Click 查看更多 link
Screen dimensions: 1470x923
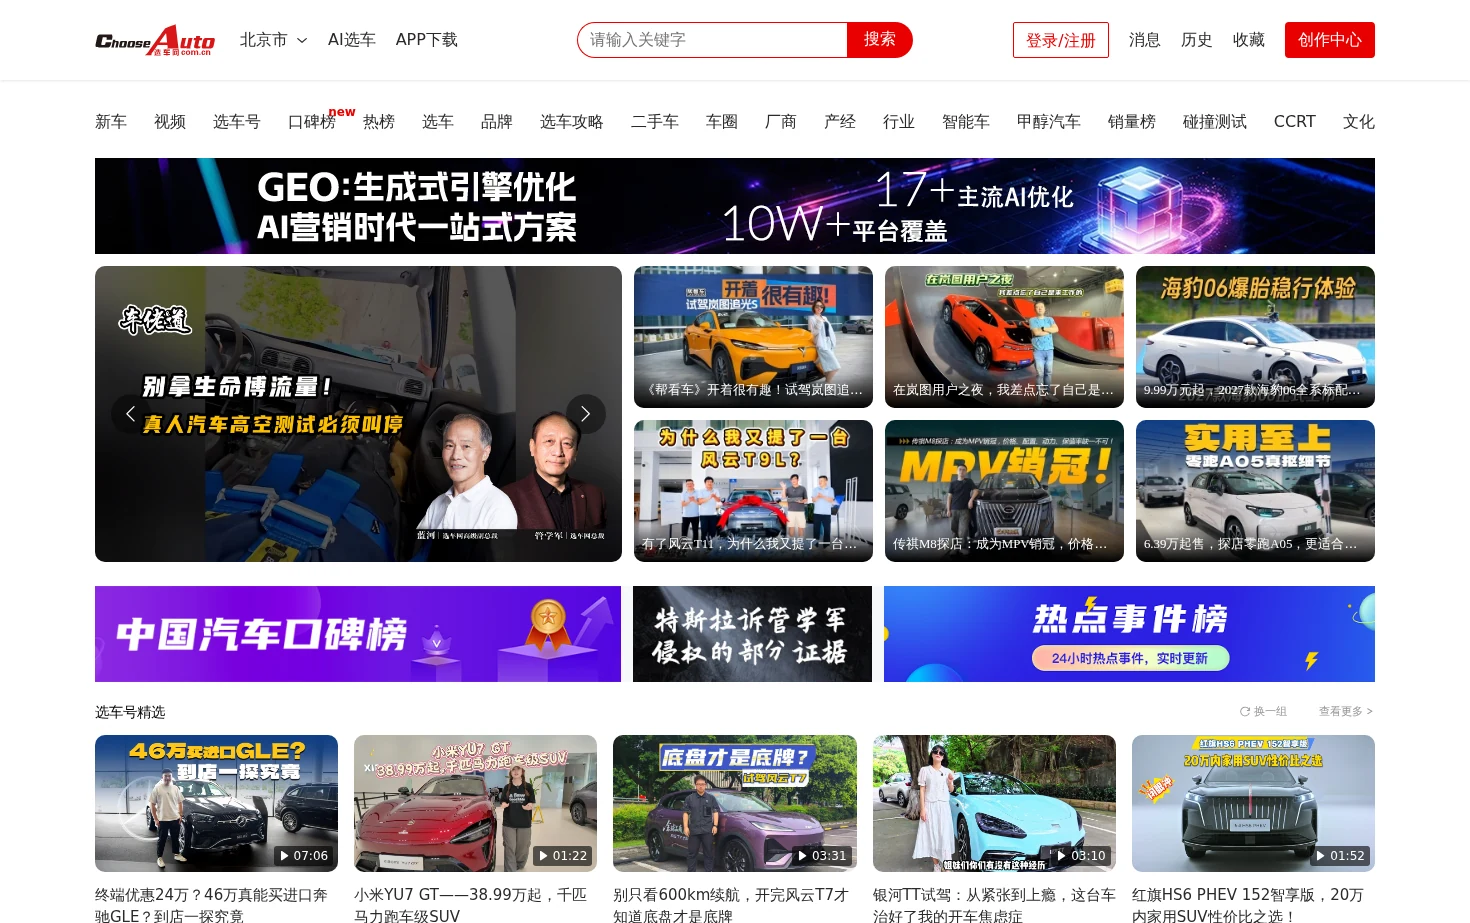[1346, 712]
